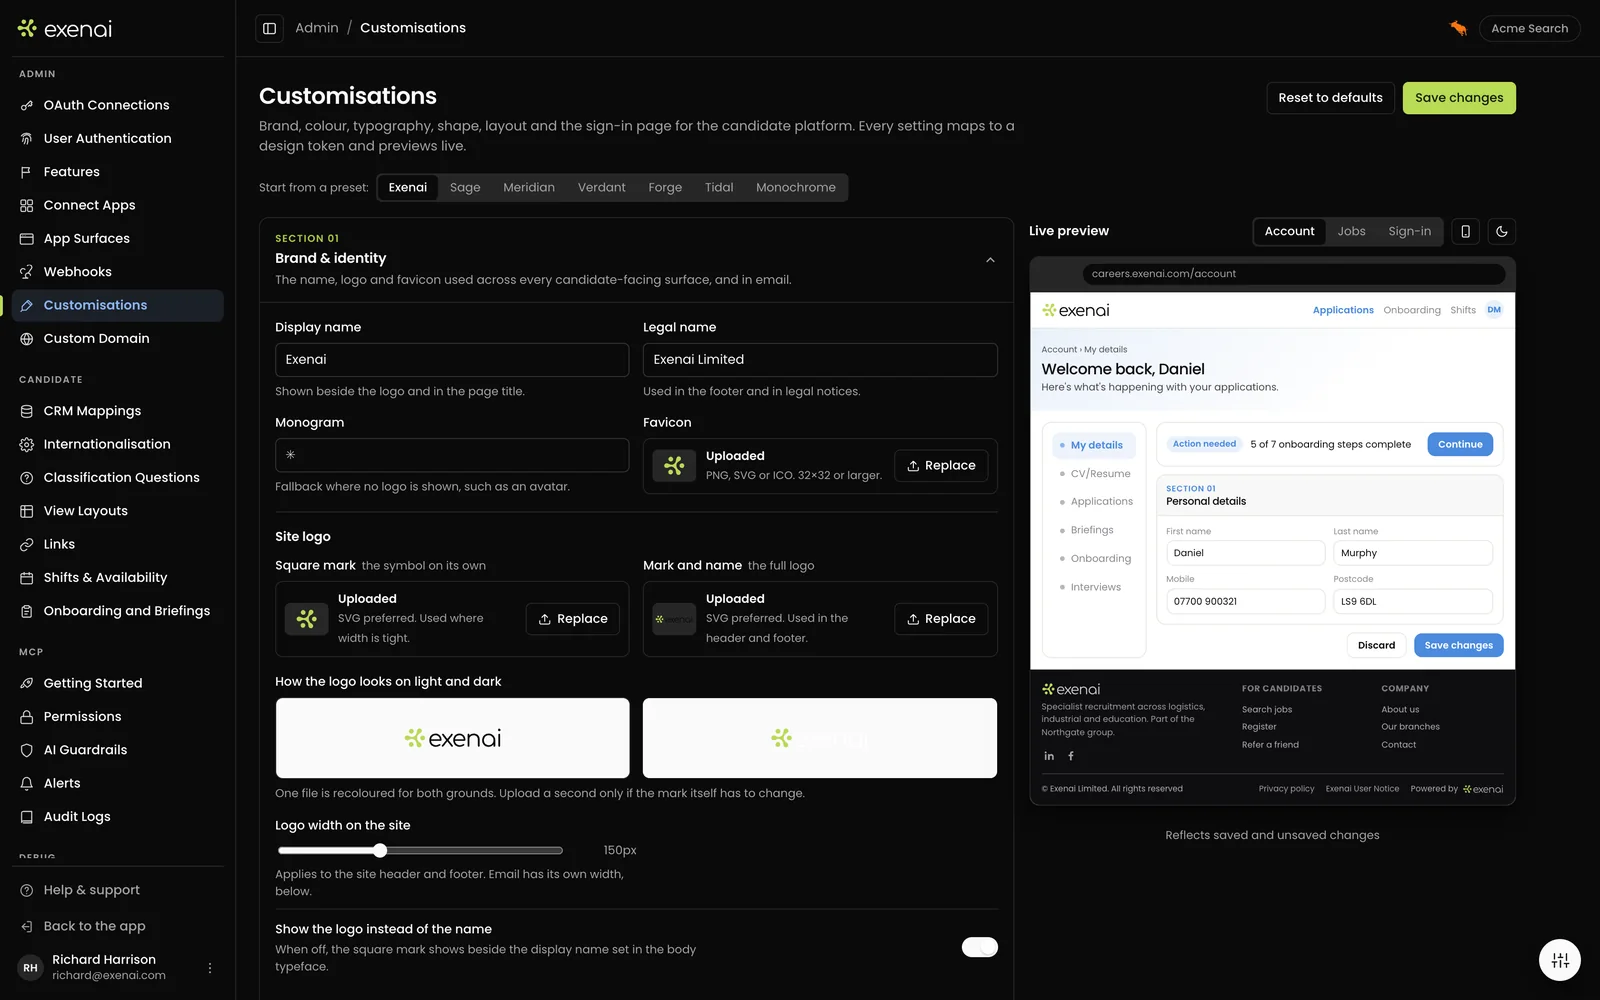Image resolution: width=1600 pixels, height=1000 pixels.
Task: Open Custom Domain settings
Action: pos(118,338)
